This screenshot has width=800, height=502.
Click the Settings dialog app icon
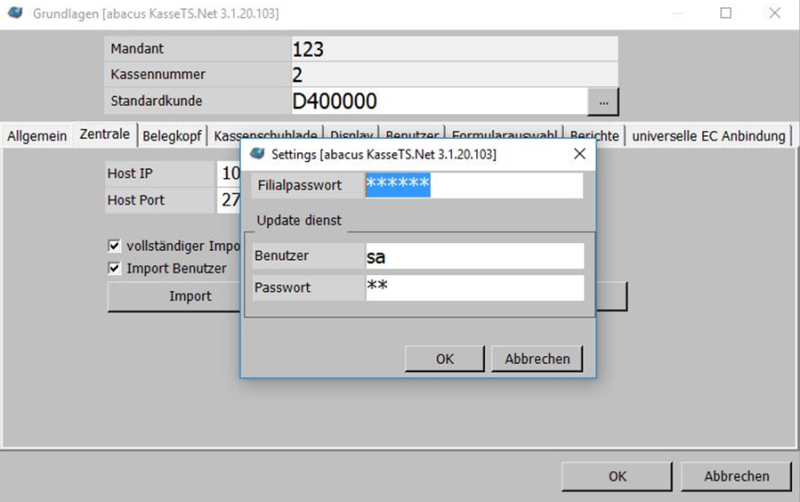coord(257,155)
